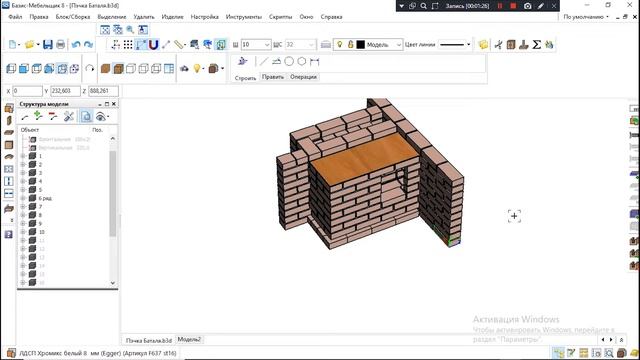Click the X coordinate input field
Image resolution: width=640 pixels, height=360 pixels.
(27, 91)
